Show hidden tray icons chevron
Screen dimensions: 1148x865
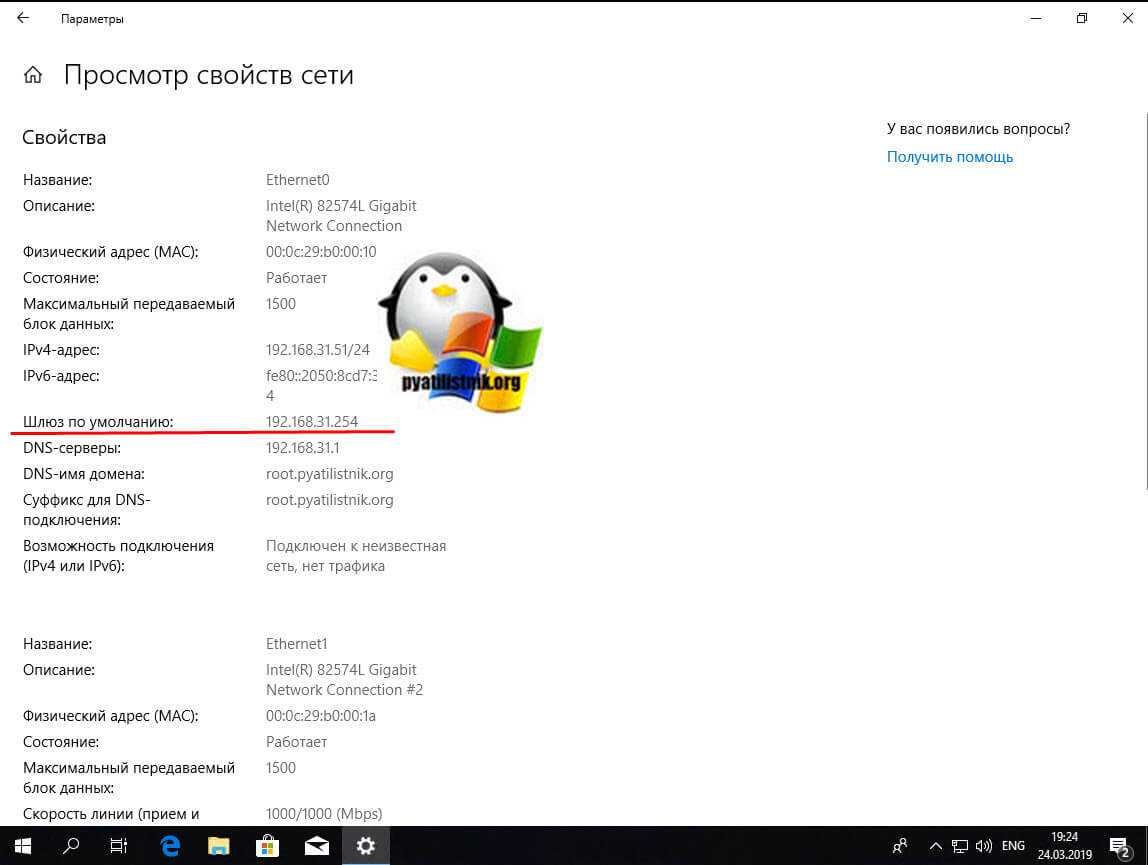click(935, 846)
